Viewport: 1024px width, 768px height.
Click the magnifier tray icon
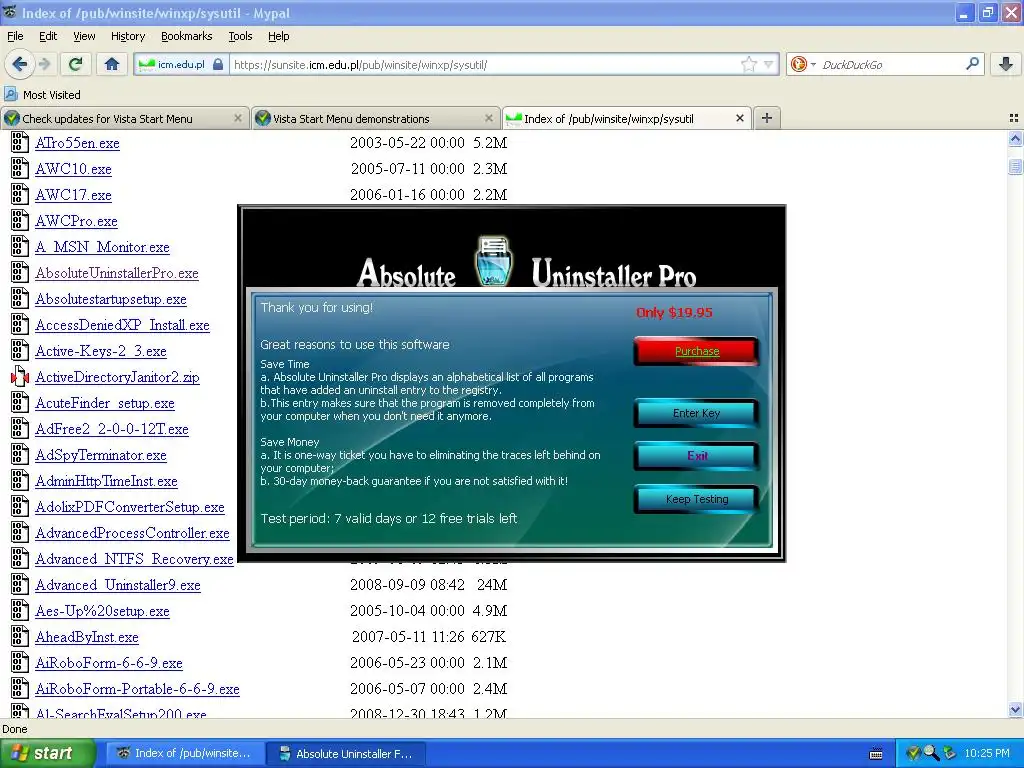931,754
